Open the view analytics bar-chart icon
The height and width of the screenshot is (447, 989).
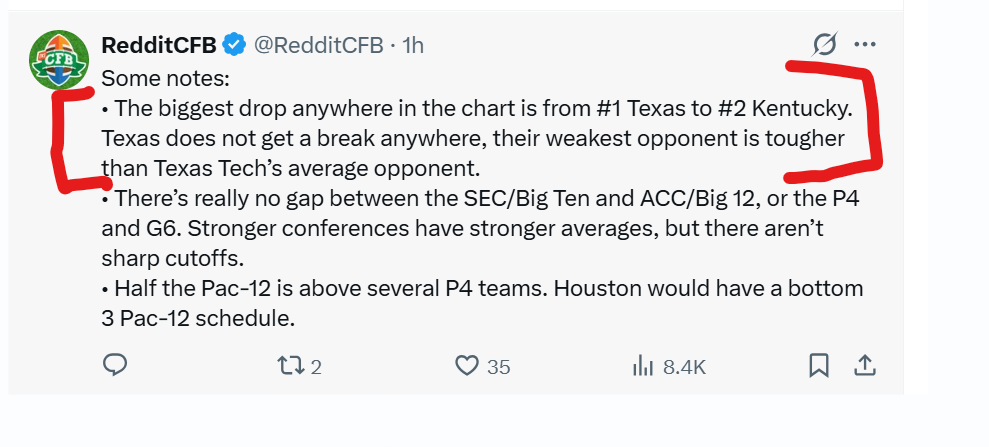[x=643, y=366]
